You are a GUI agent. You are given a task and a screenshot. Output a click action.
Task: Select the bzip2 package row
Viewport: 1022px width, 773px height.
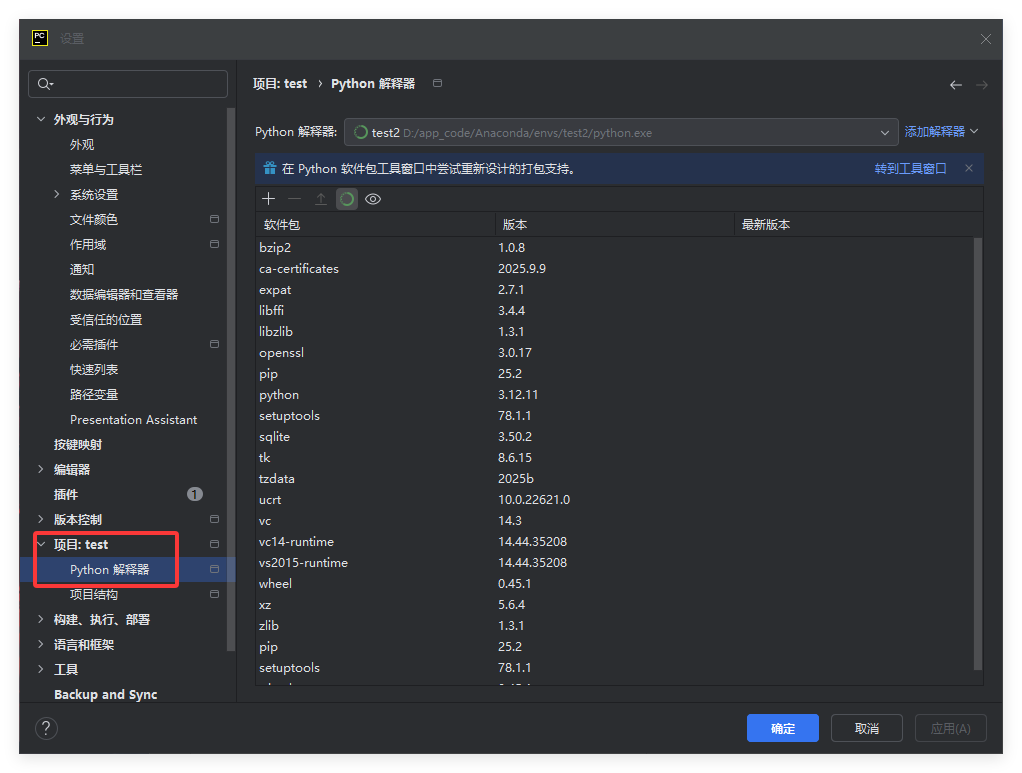pyautogui.click(x=615, y=248)
